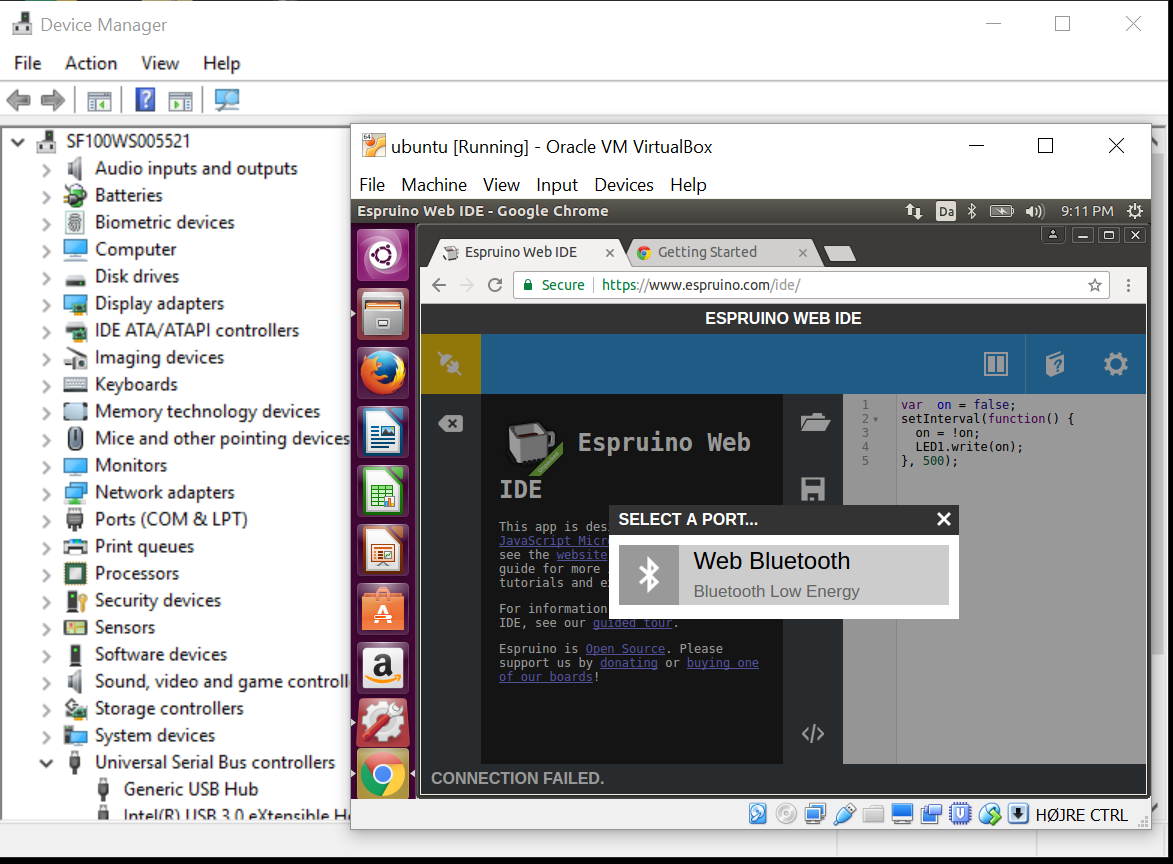Open the Espruino book help icon

[1055, 364]
